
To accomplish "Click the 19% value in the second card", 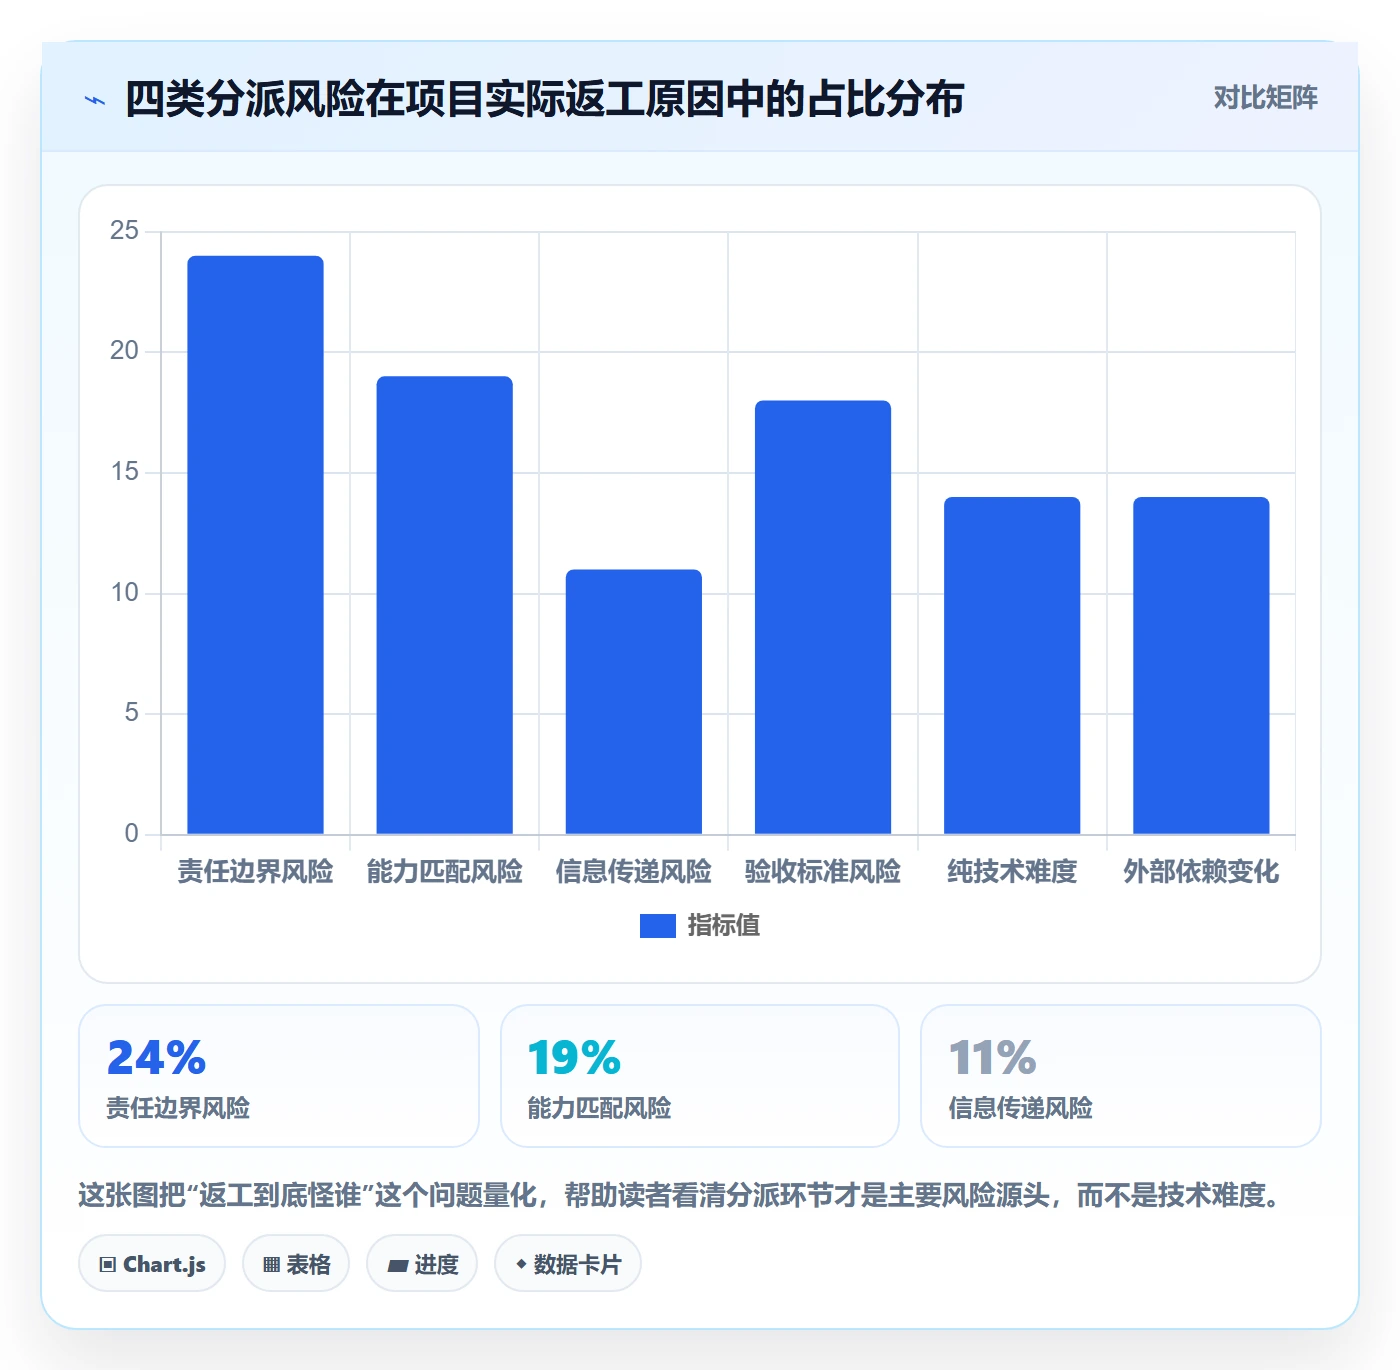I will pos(574,1058).
